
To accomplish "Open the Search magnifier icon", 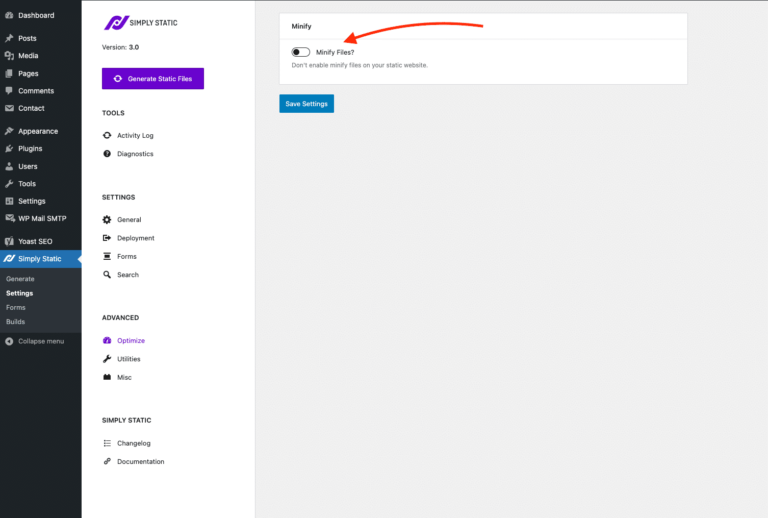I will coord(107,275).
